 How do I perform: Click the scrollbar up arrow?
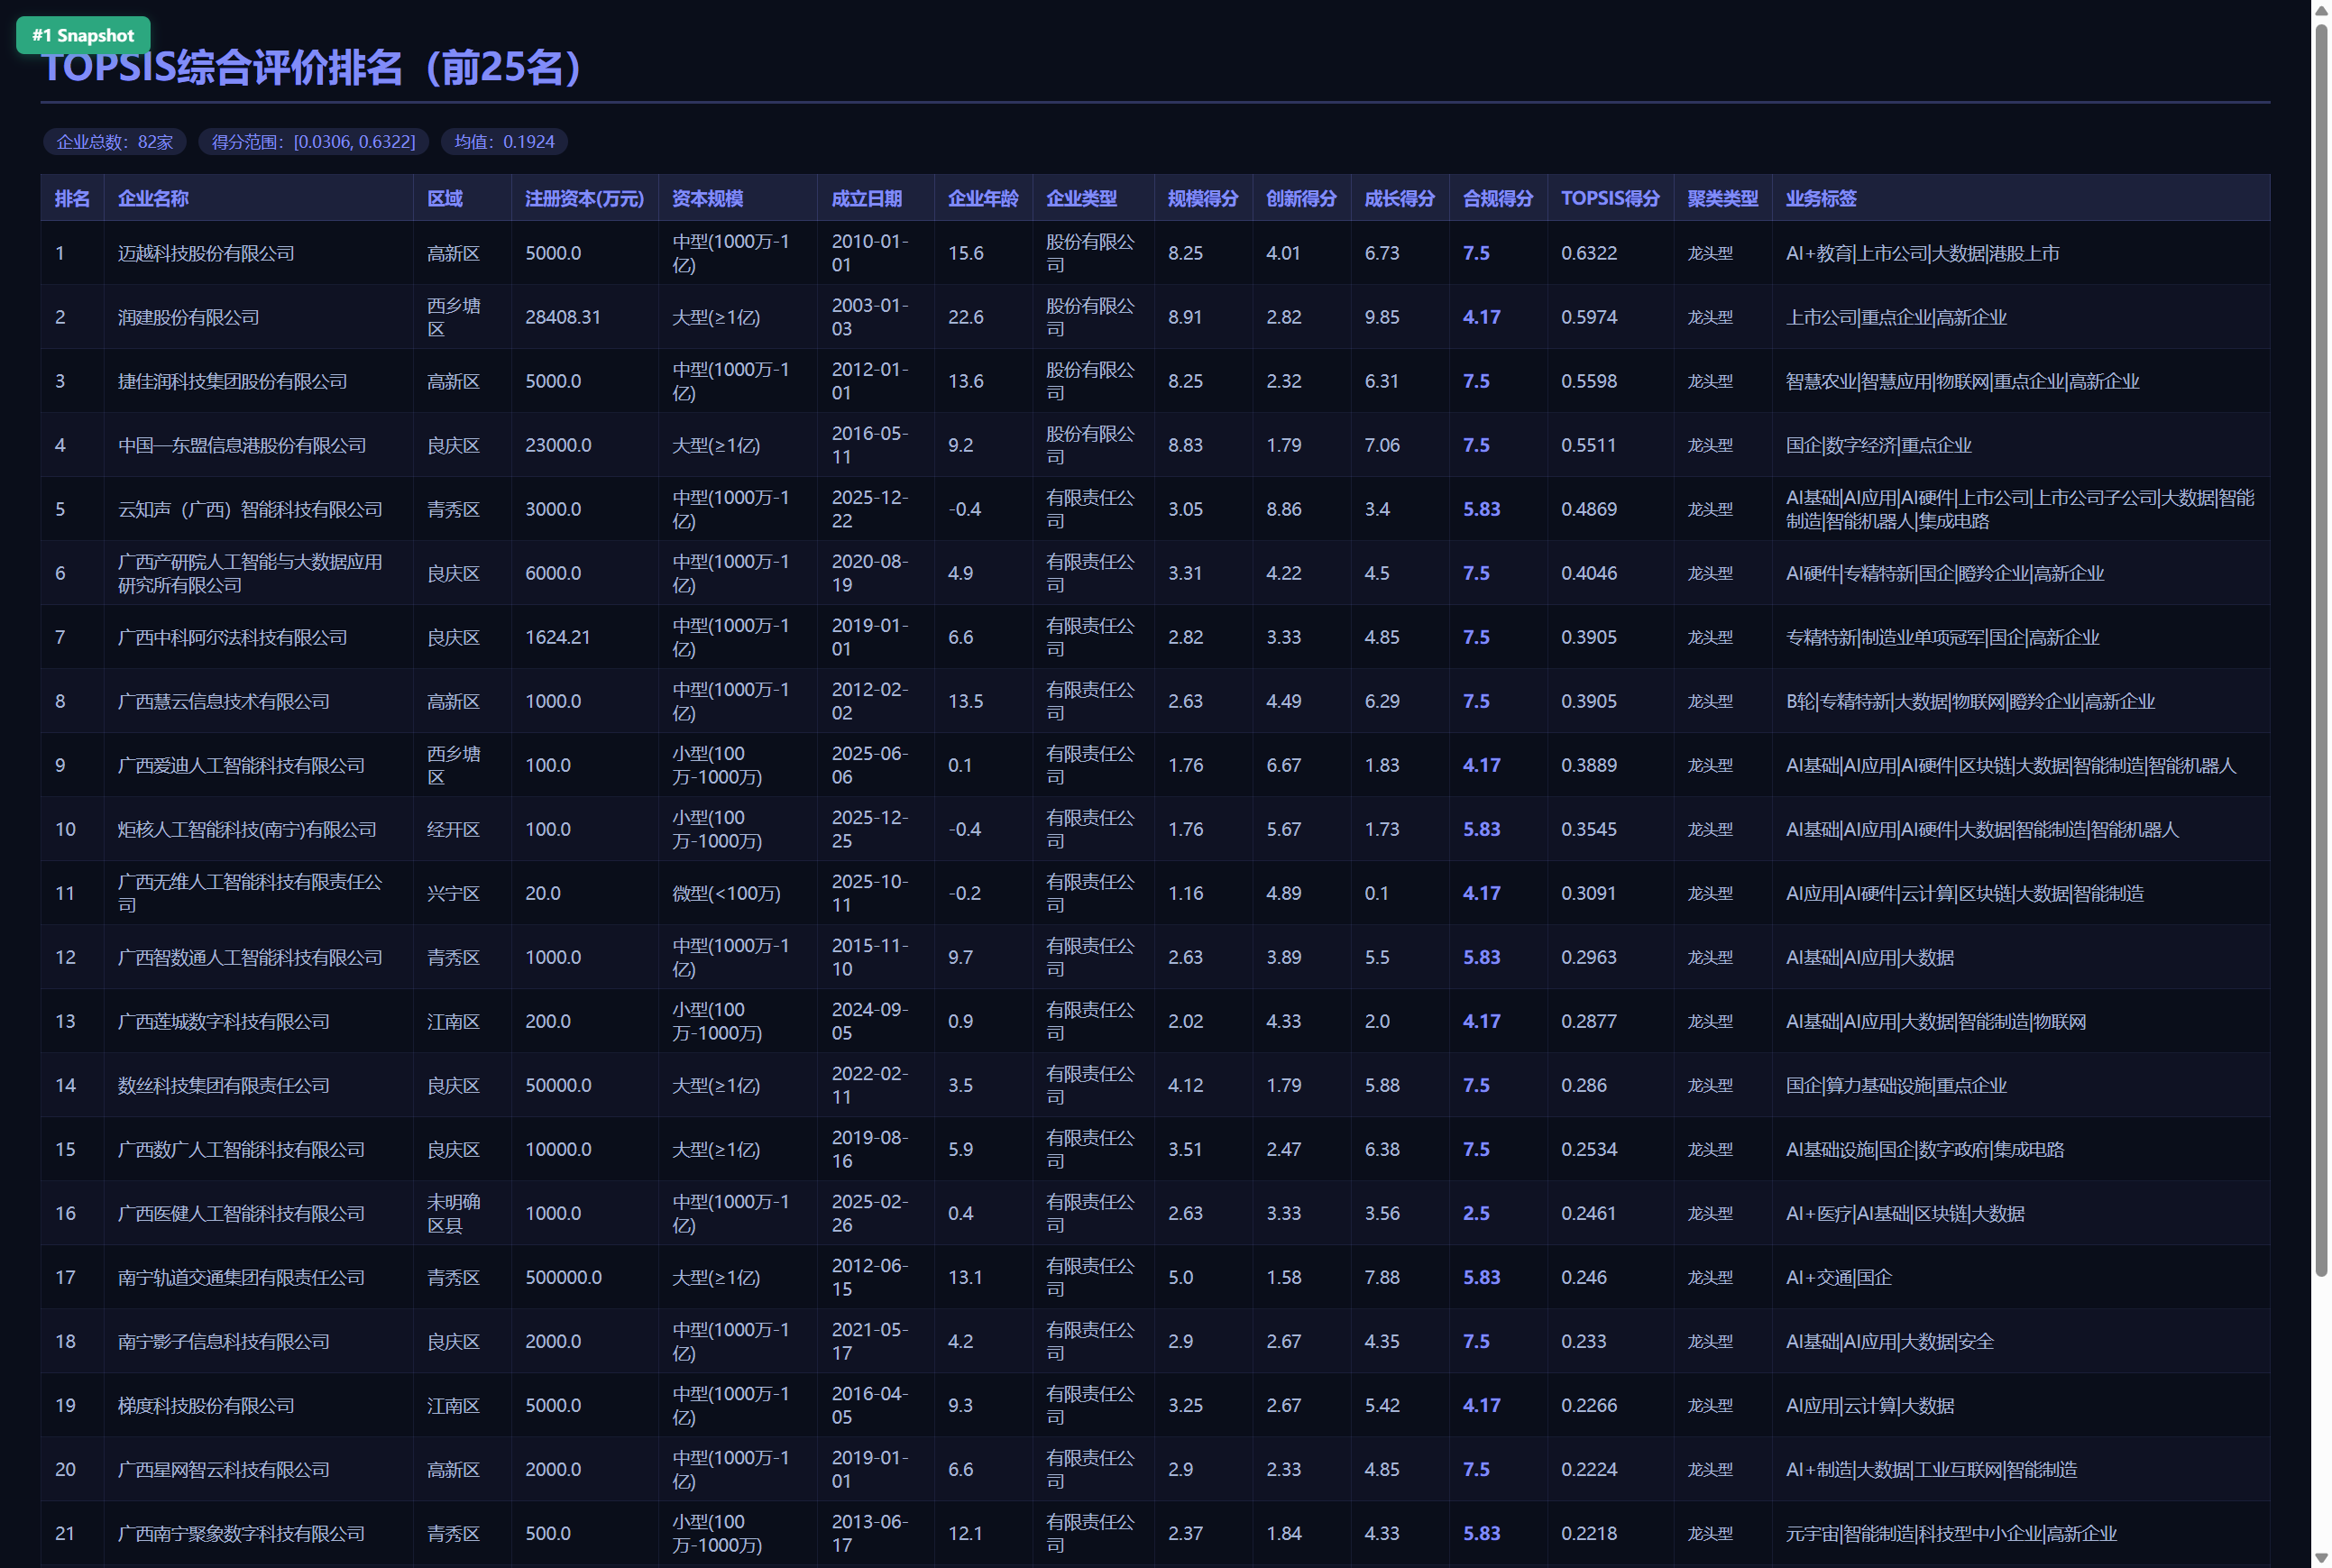coord(2321,9)
